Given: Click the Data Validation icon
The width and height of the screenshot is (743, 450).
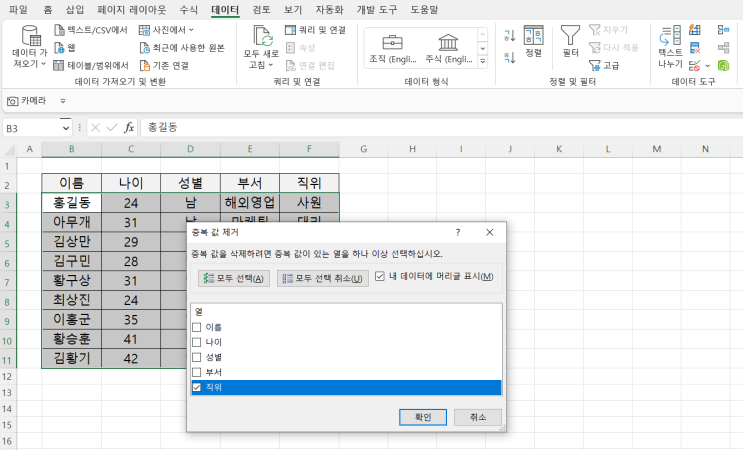Looking at the screenshot, I should [695, 65].
